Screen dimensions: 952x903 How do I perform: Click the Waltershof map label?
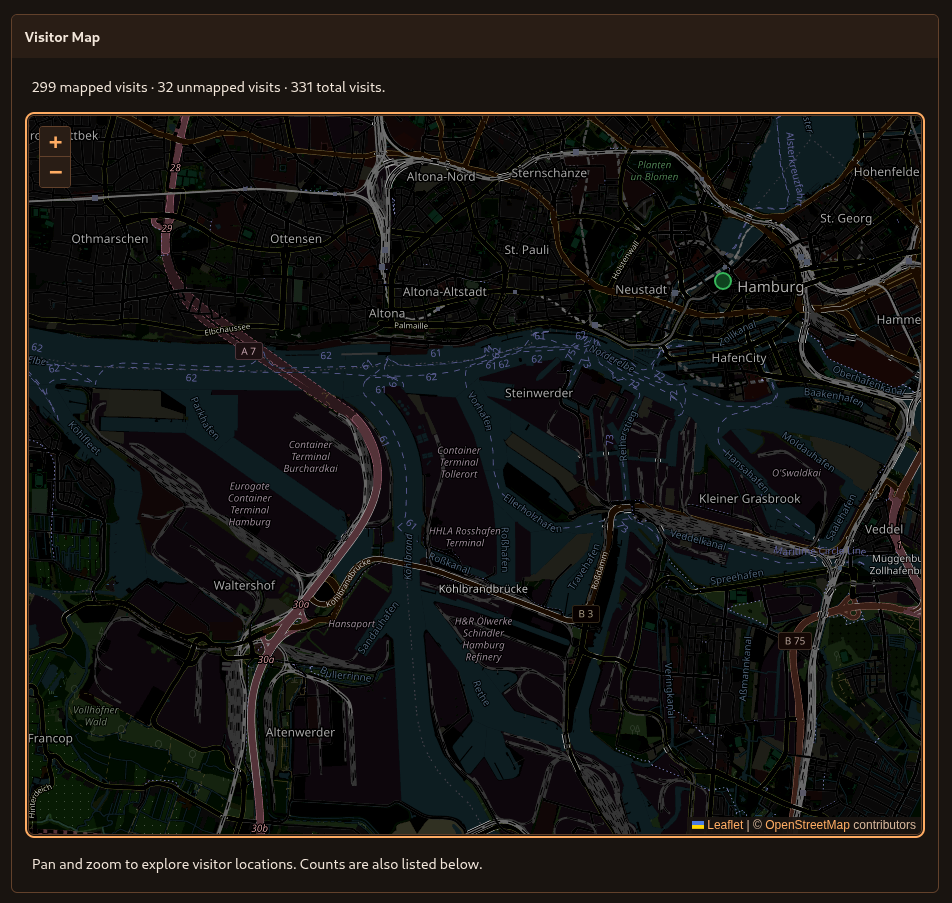[x=244, y=585]
